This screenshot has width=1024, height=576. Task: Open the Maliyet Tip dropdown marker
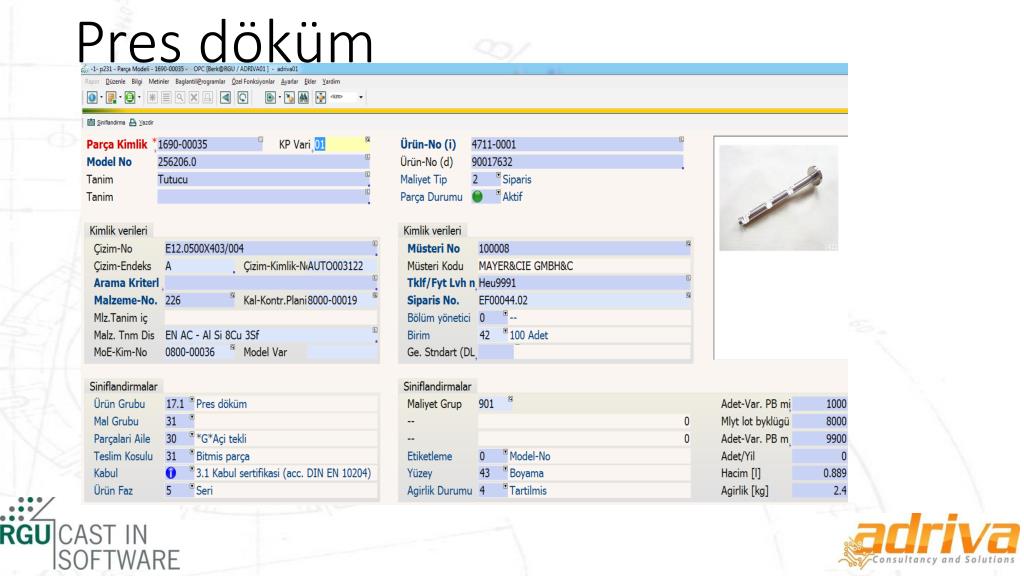498,176
